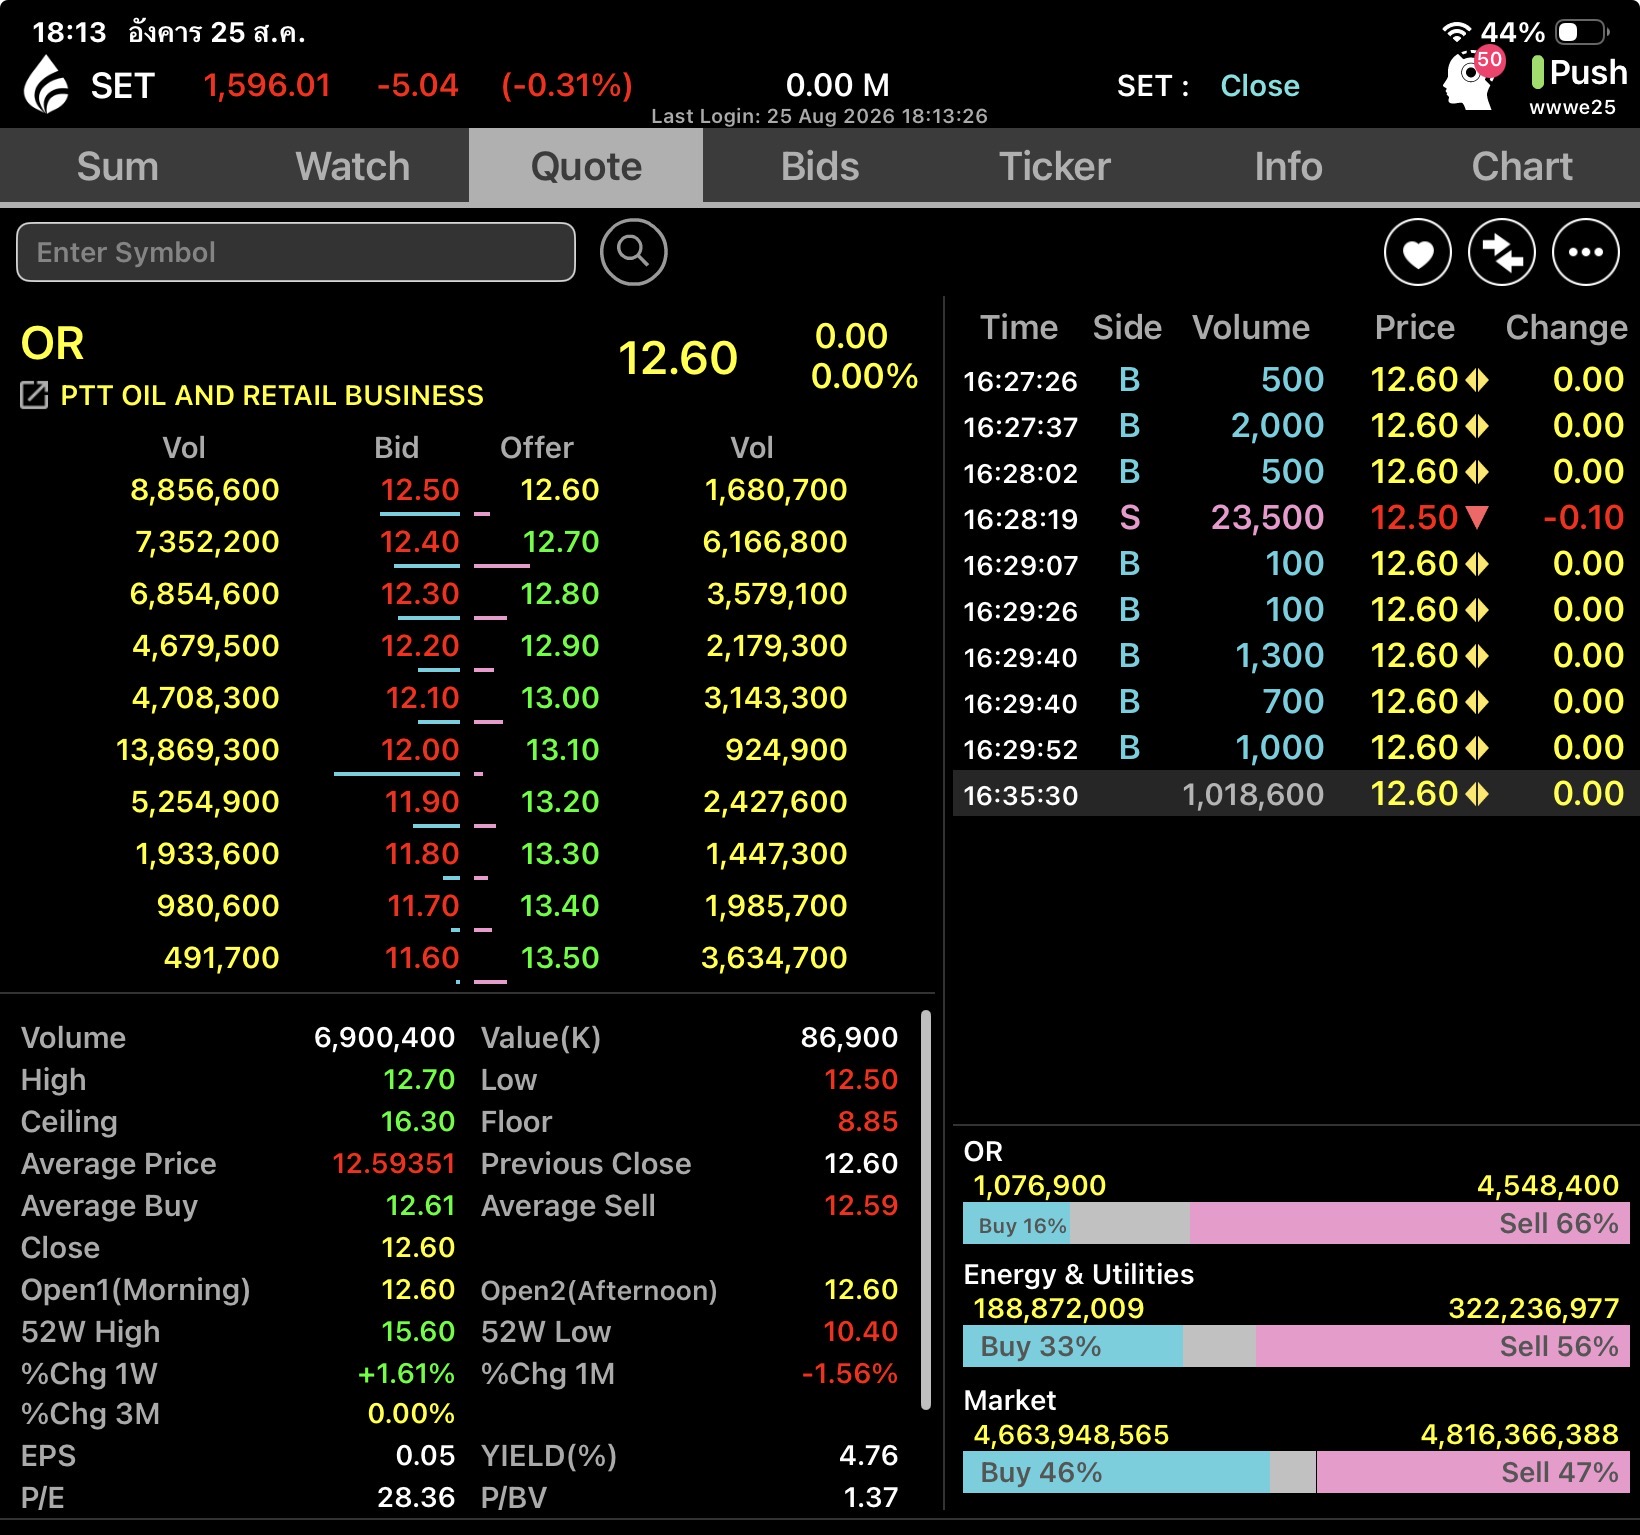Screen dimensions: 1640x1535
Task: Add OR to favorites with heart icon
Action: 1417,252
